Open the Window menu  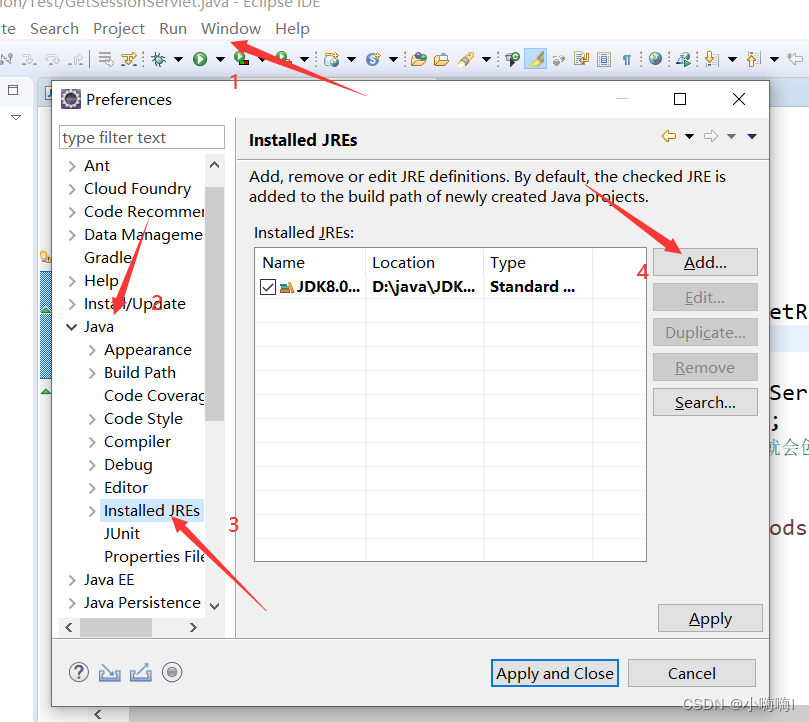pos(231,28)
